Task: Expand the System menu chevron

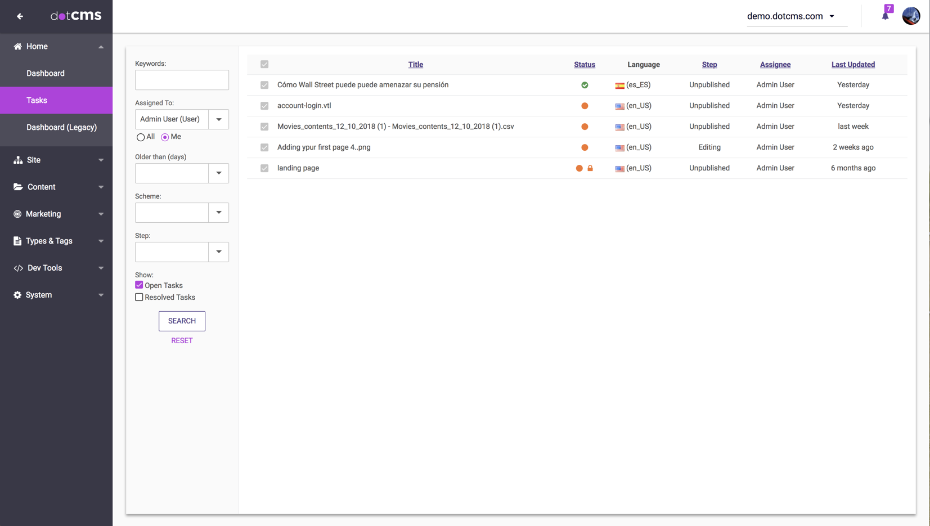Action: pyautogui.click(x=101, y=295)
